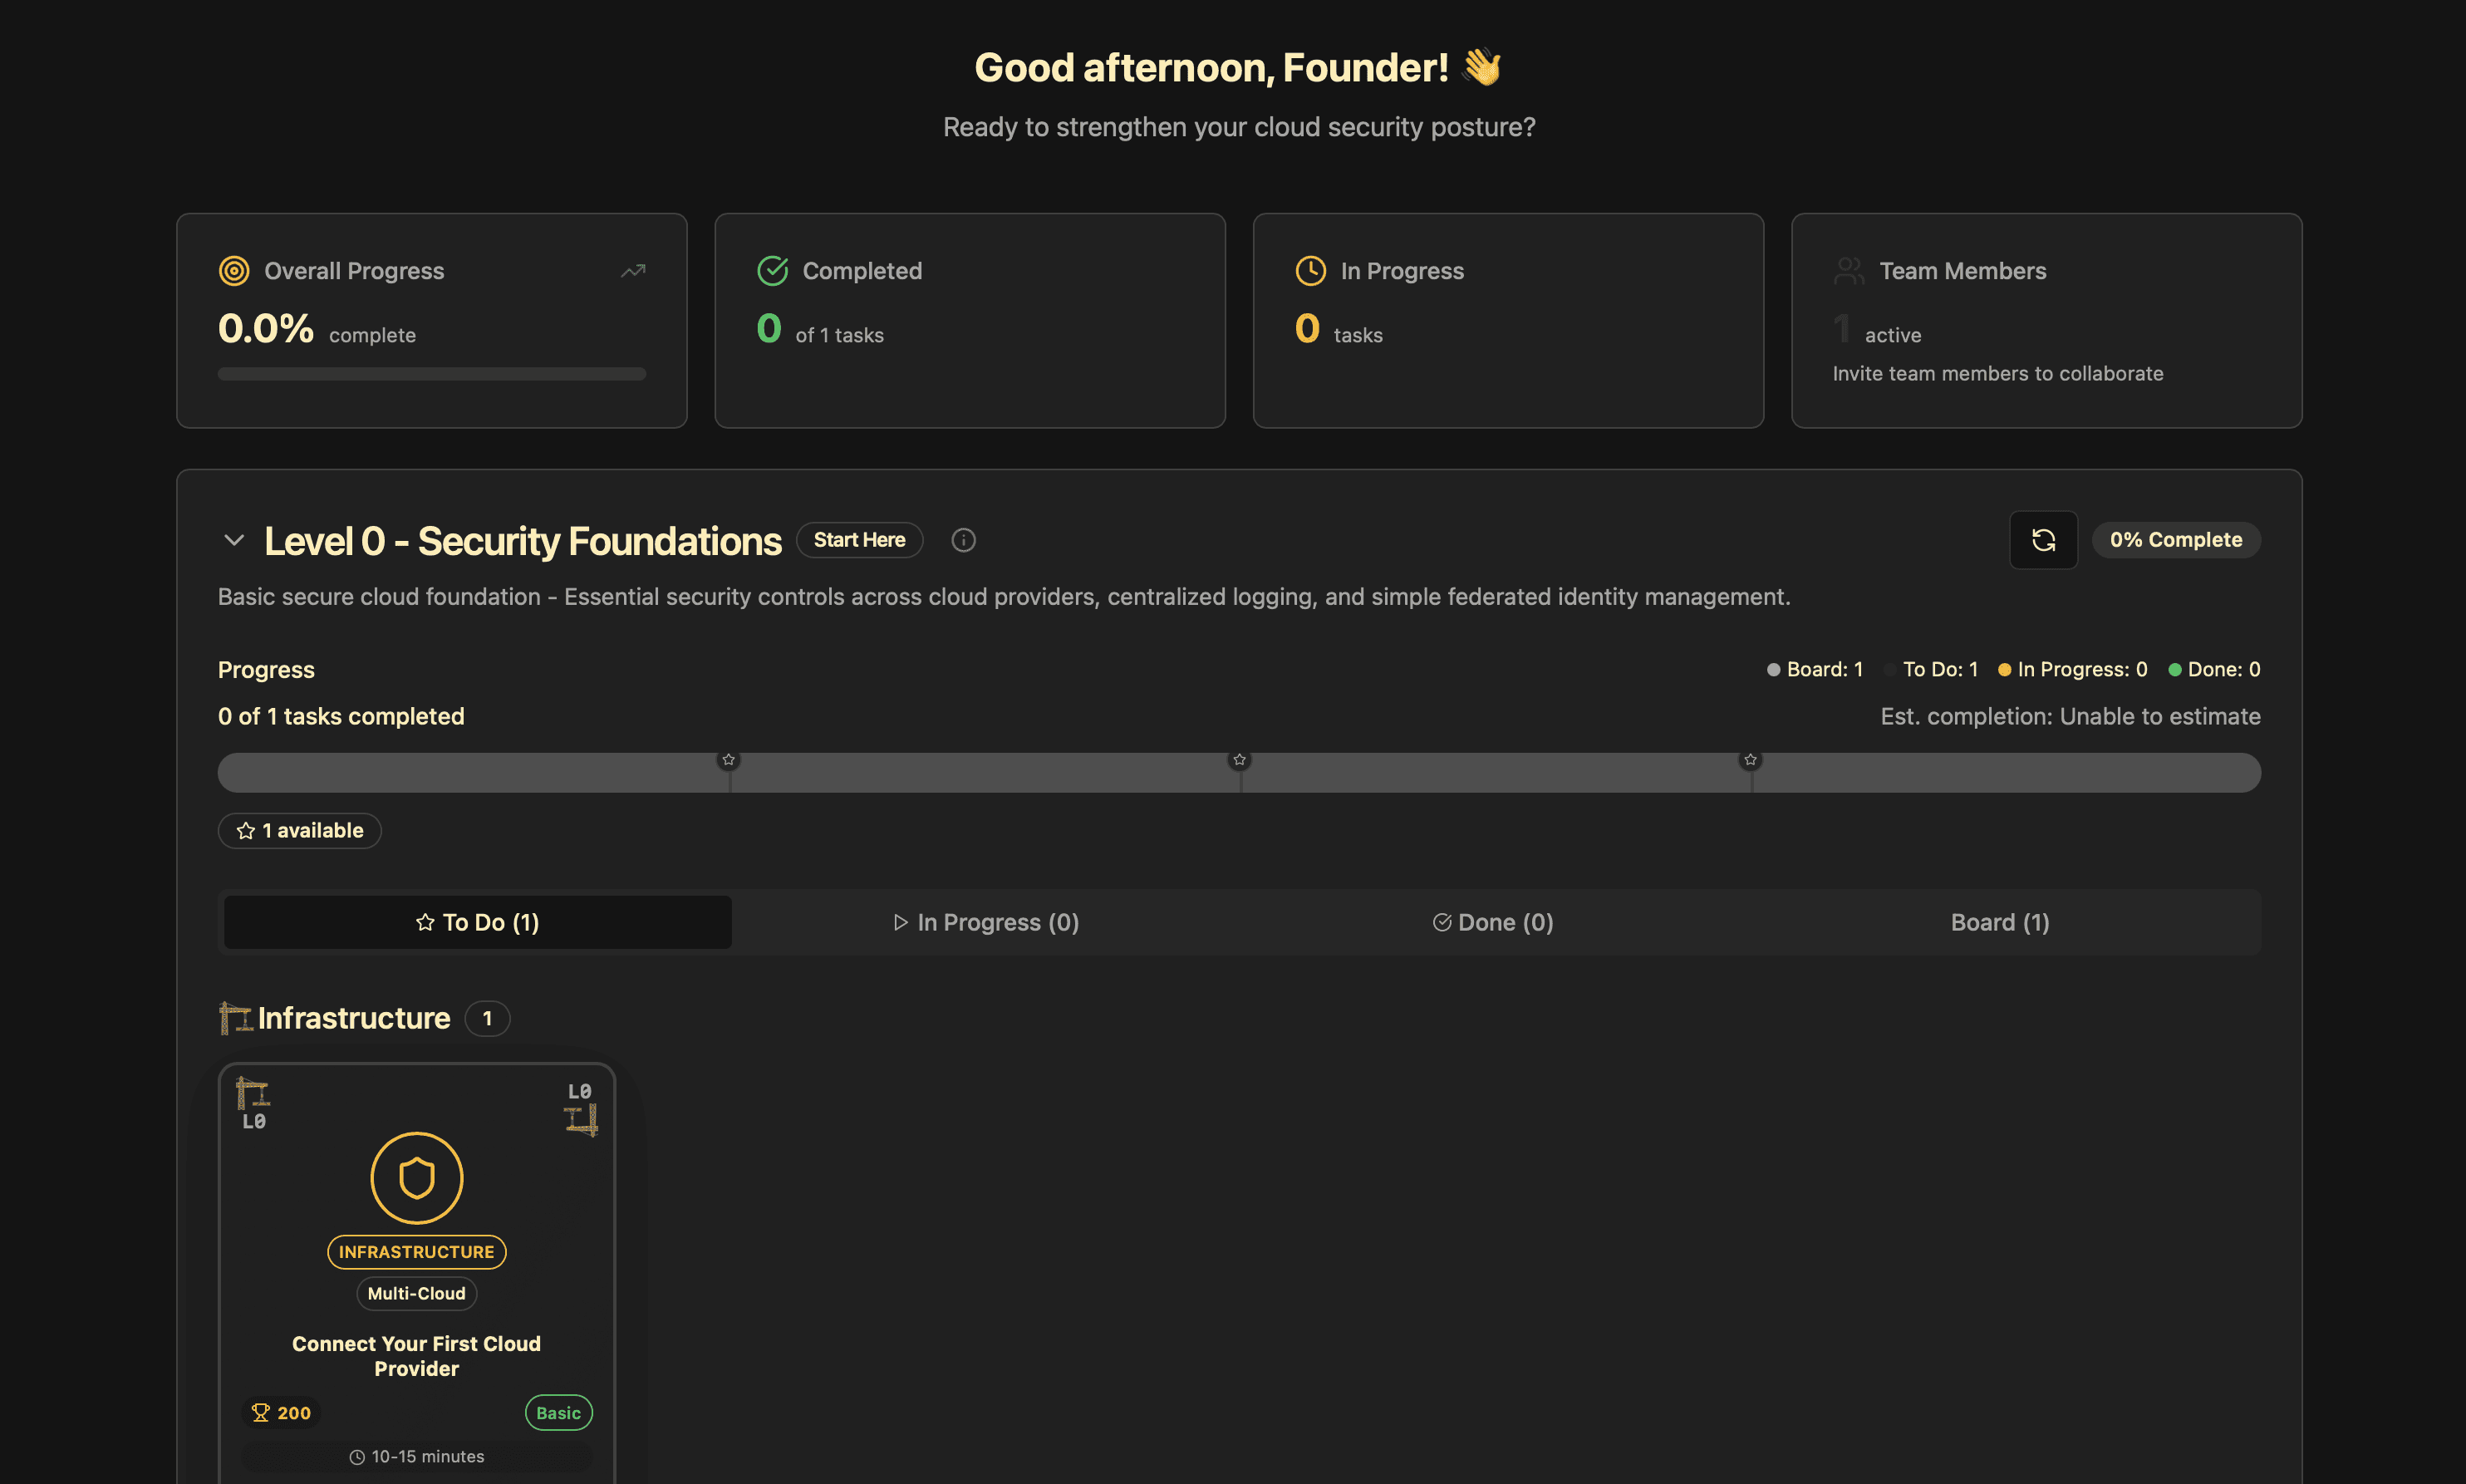
Task: Click the green checkmark icon in Completed card
Action: pyautogui.click(x=772, y=271)
